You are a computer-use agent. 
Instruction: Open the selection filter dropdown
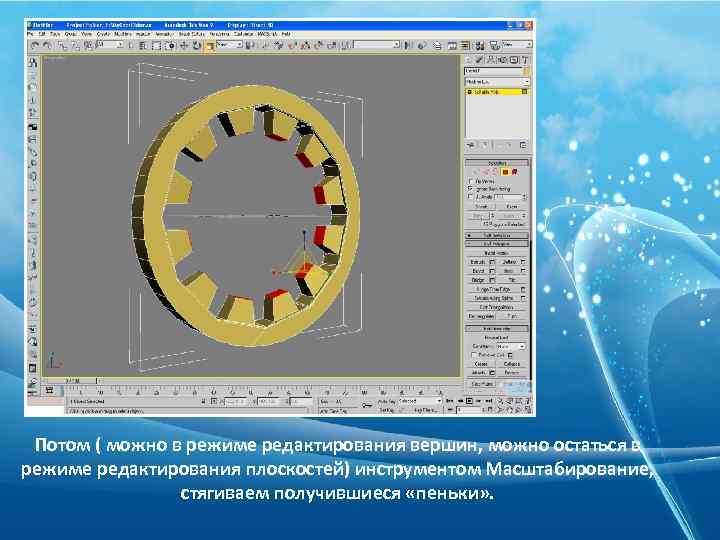pyautogui.click(x=111, y=45)
